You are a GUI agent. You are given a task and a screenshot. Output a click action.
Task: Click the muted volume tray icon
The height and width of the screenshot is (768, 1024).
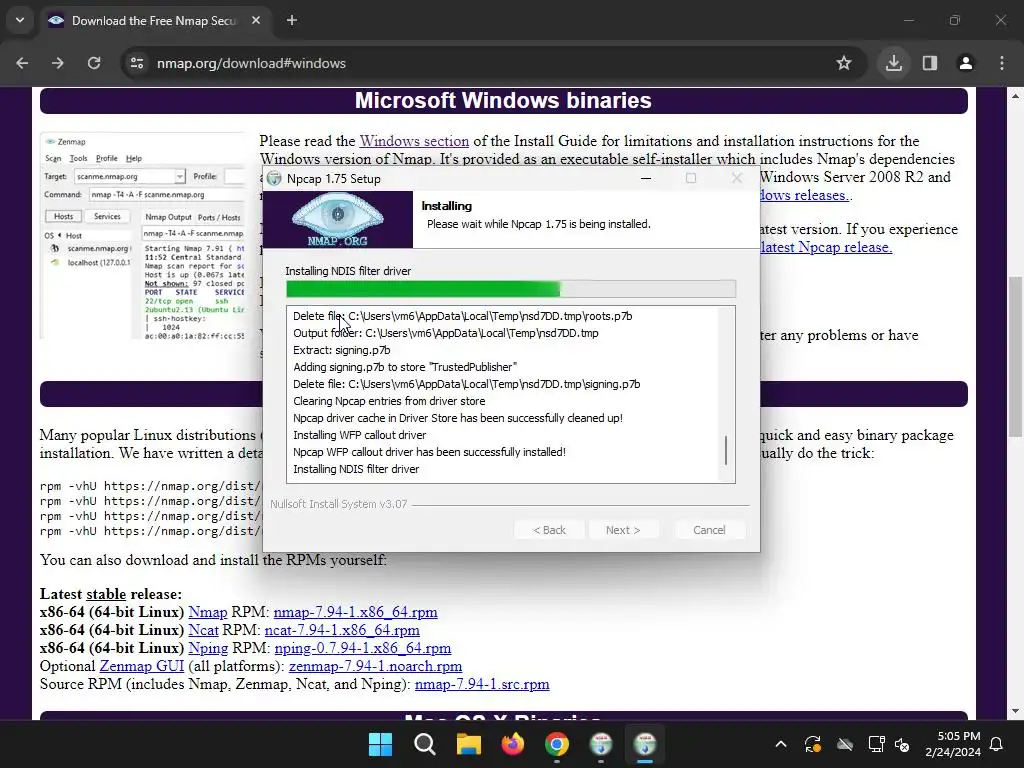tap(903, 744)
